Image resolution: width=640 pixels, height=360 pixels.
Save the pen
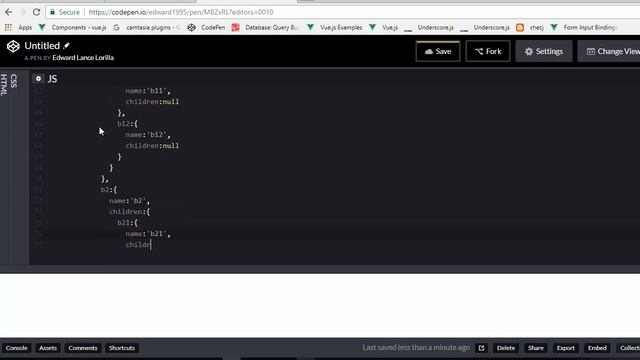438,51
